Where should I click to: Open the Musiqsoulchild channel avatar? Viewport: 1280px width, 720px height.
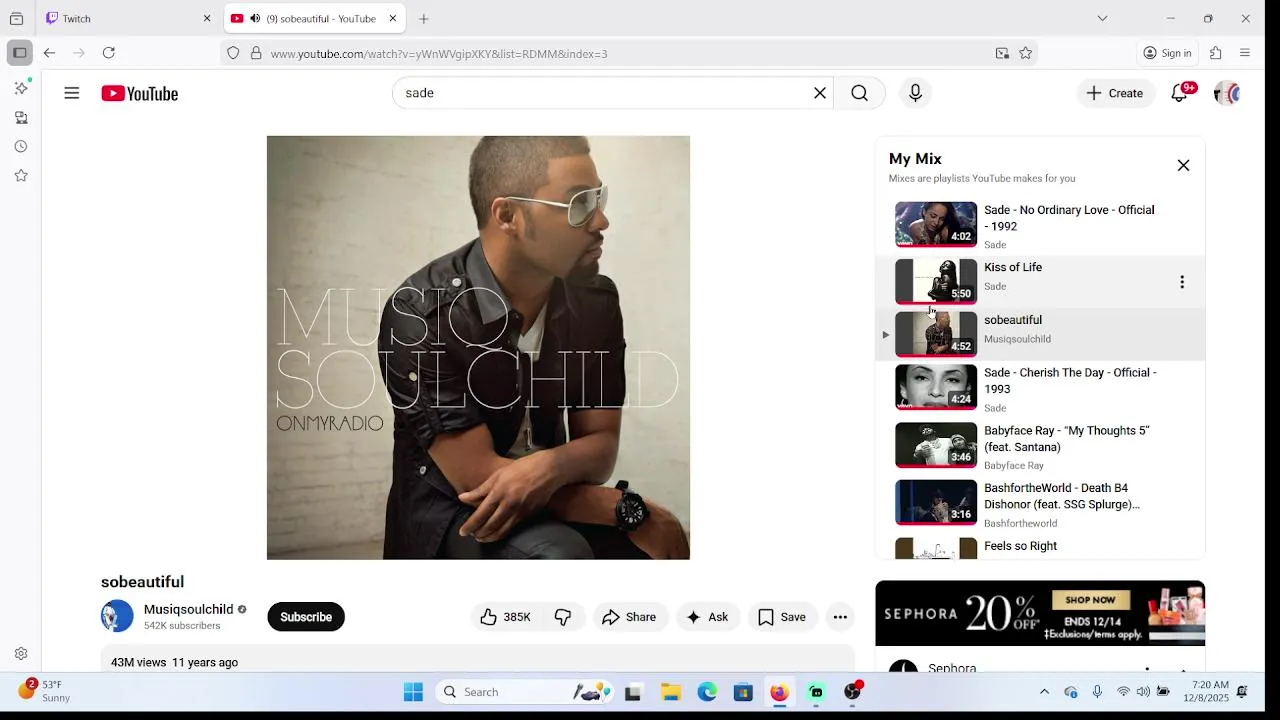(x=117, y=616)
